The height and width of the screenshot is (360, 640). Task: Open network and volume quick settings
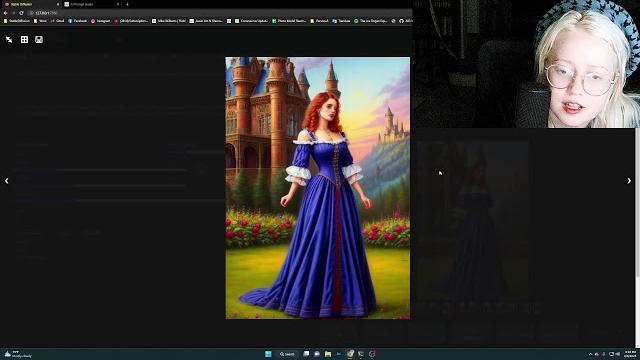614,354
